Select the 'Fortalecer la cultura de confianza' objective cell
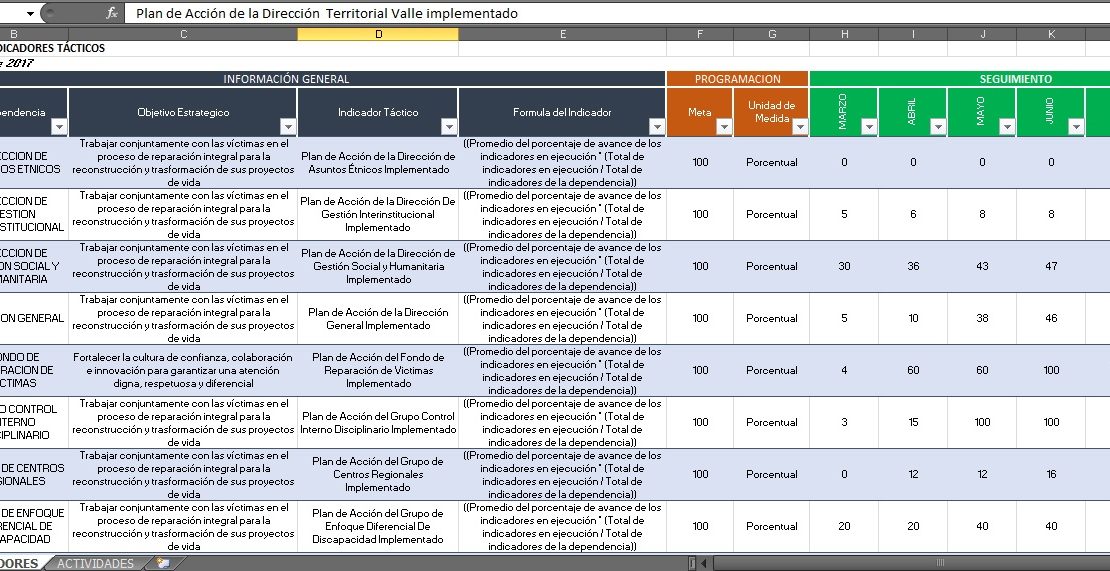The image size is (1110, 571). tap(183, 370)
